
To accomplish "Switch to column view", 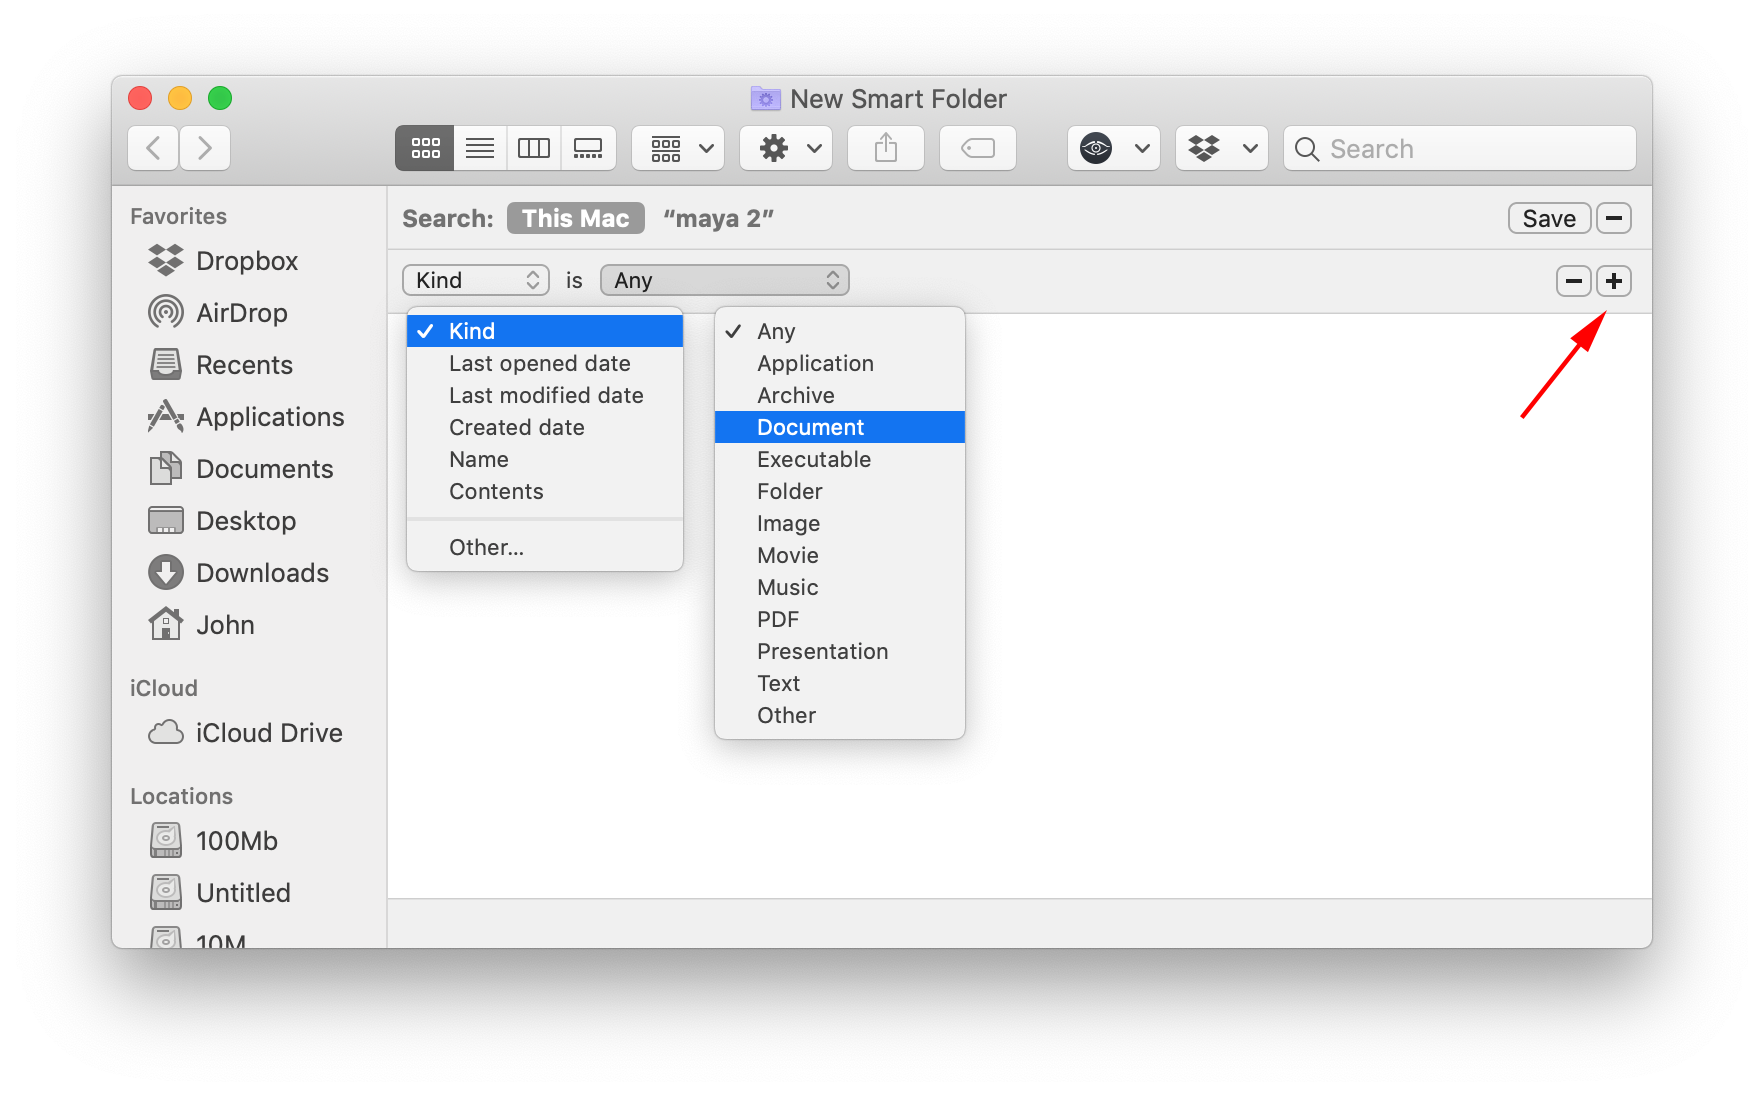I will click(533, 148).
